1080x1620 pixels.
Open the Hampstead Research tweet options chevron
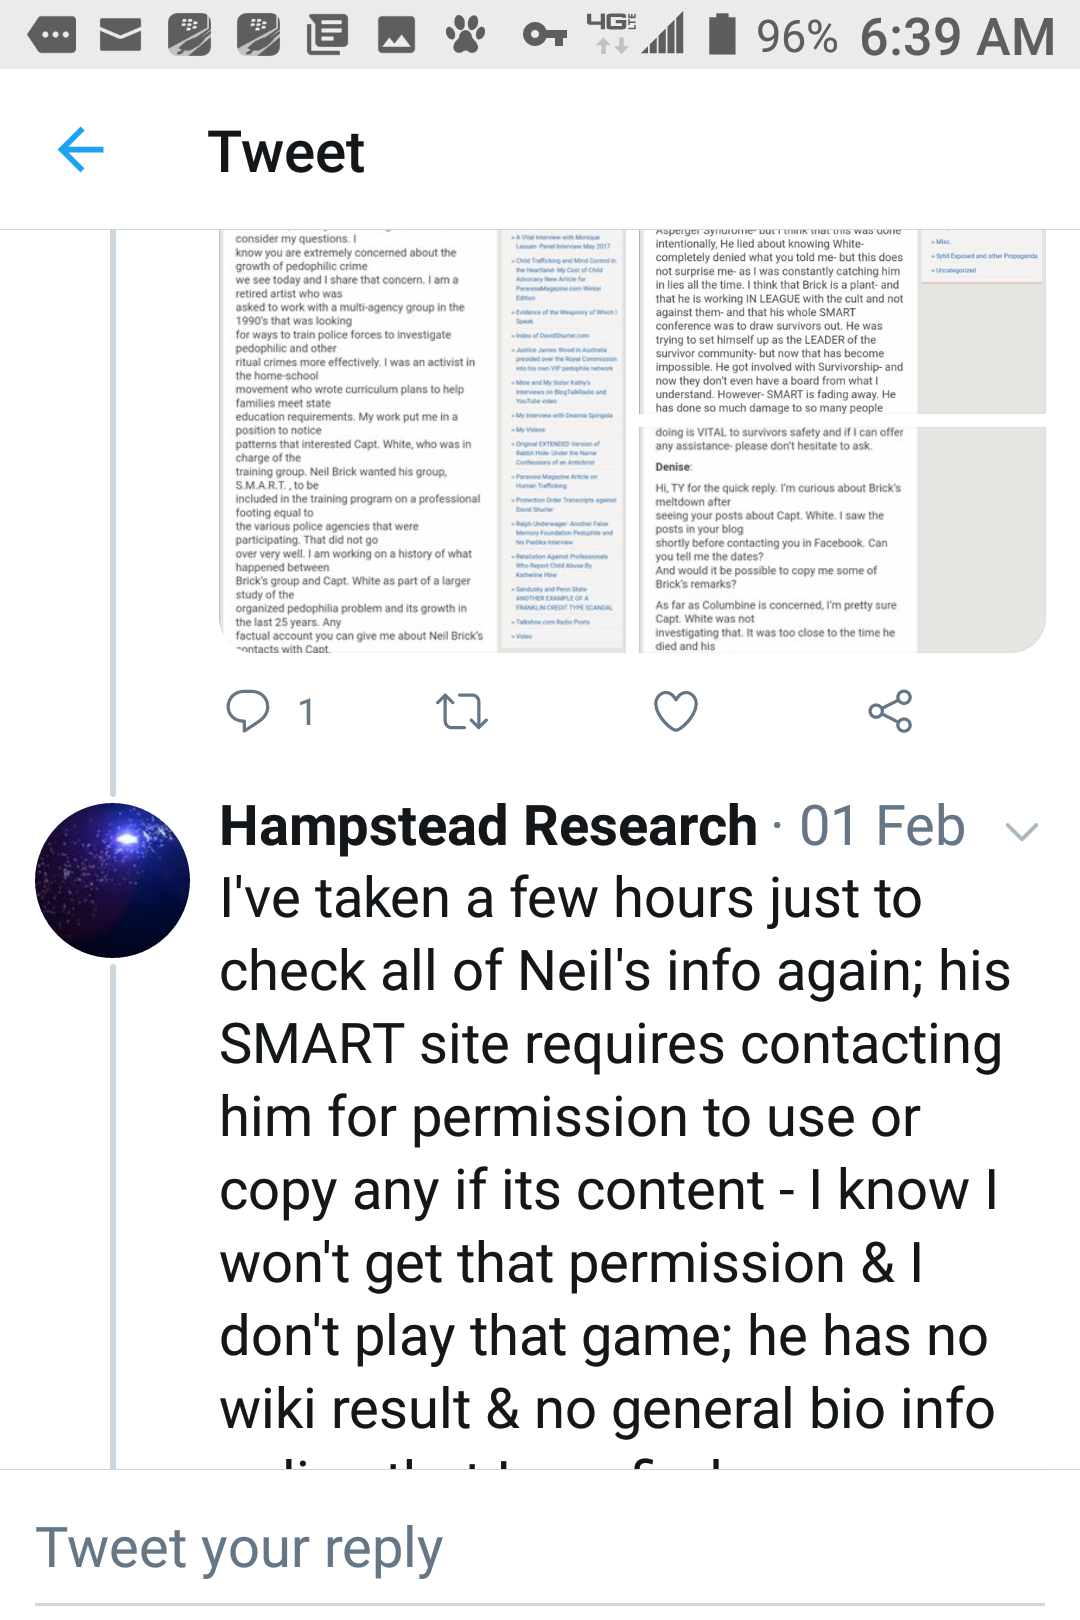[1021, 831]
